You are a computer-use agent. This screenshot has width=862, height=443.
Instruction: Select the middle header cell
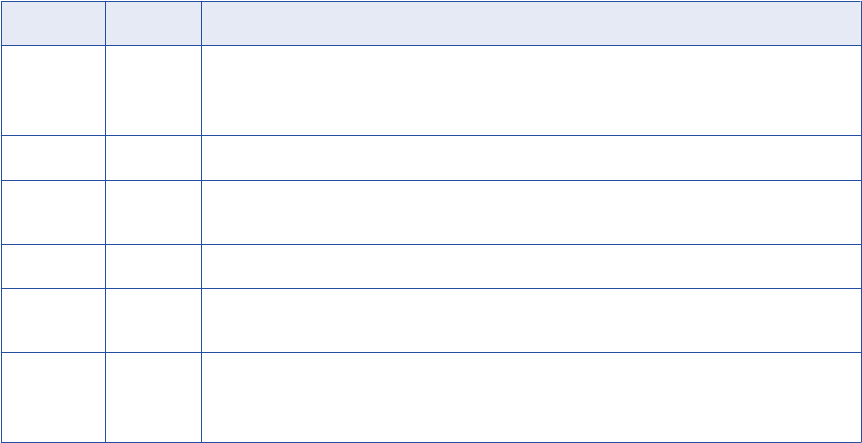click(x=153, y=23)
